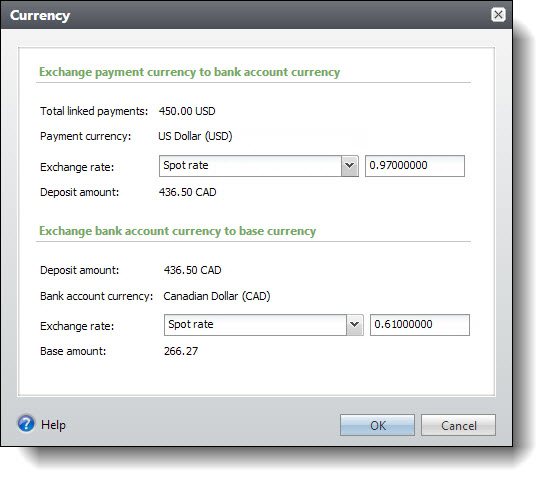Click the Exchange bank account currency to base heading
Screen dimensions: 553x487
[x=177, y=231]
